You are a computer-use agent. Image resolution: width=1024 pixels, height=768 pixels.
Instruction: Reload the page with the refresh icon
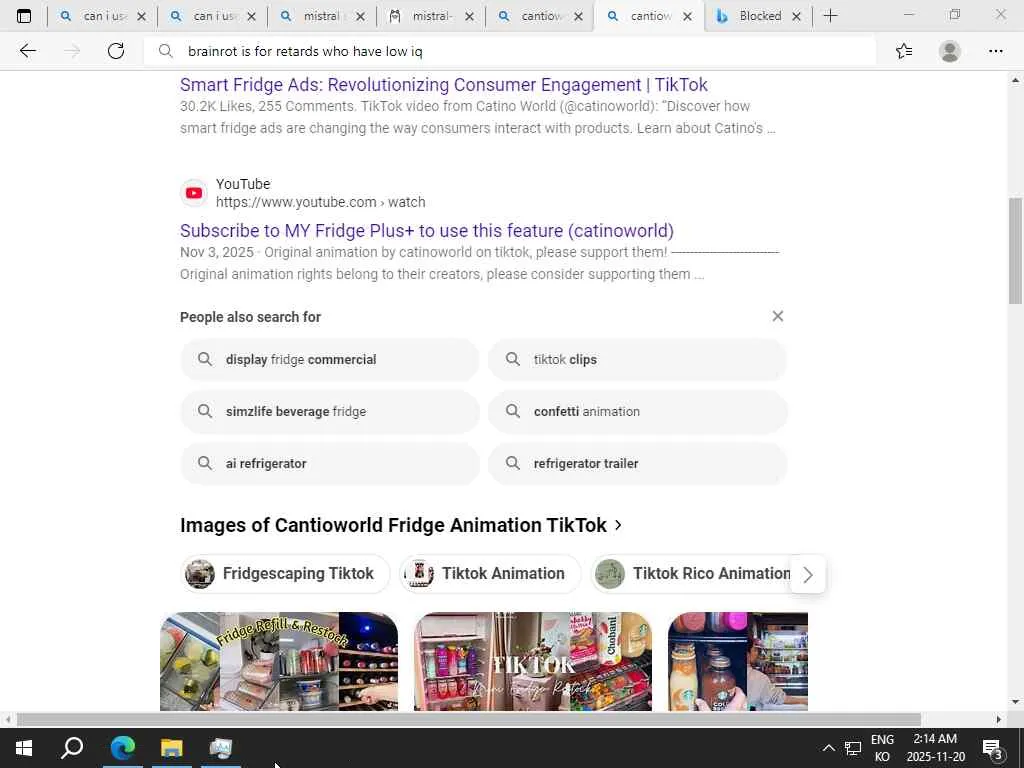tap(116, 51)
